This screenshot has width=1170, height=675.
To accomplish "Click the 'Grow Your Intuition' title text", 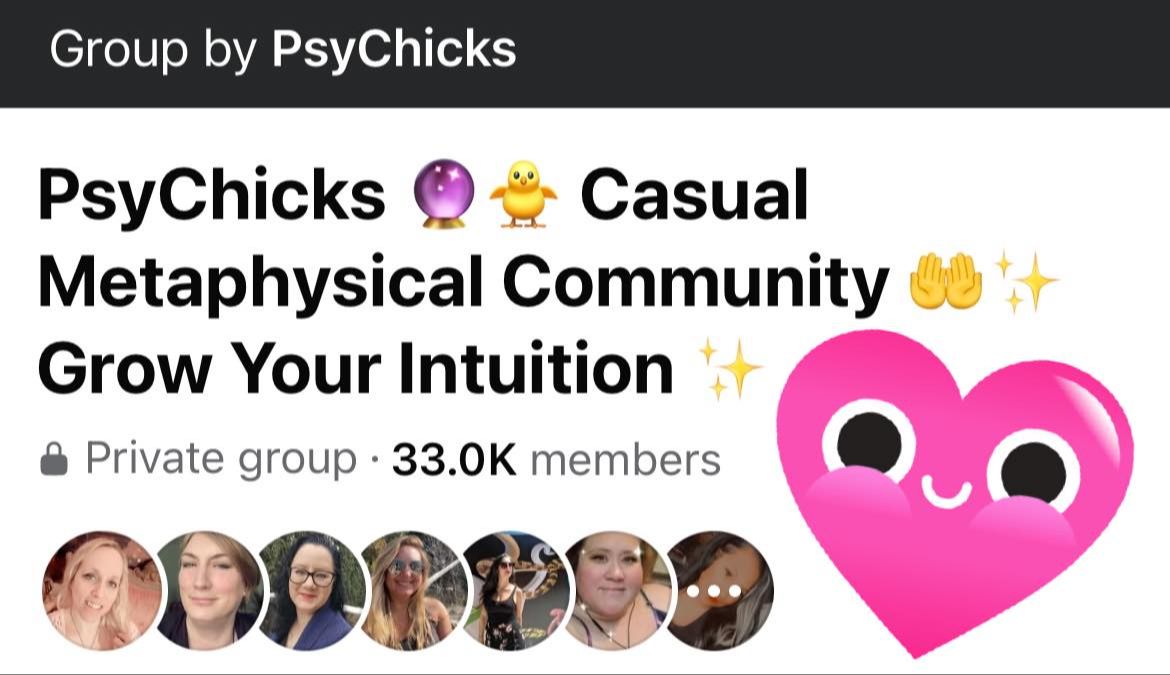I will point(356,368).
